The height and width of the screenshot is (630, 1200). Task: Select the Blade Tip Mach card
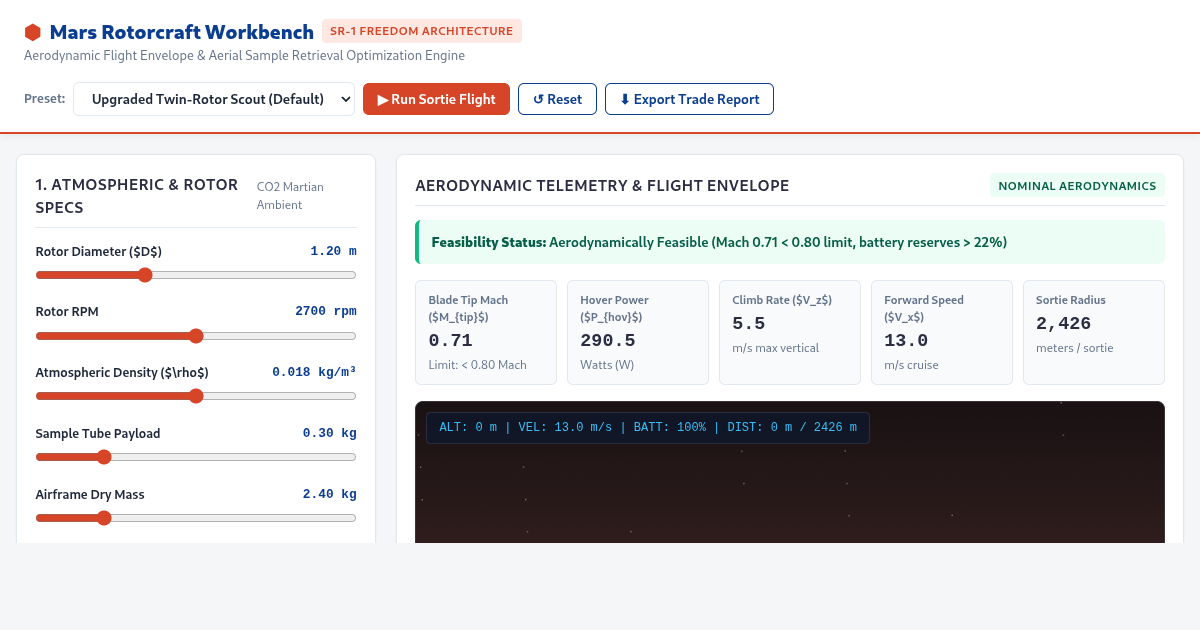pos(486,333)
